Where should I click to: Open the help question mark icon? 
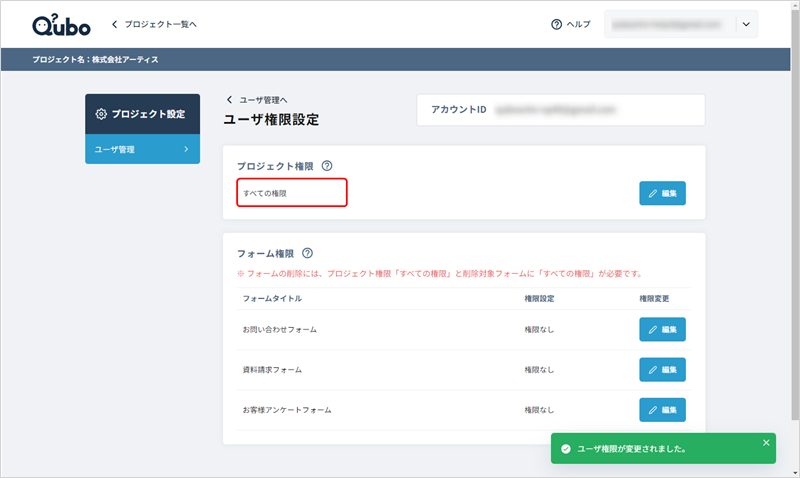[557, 24]
